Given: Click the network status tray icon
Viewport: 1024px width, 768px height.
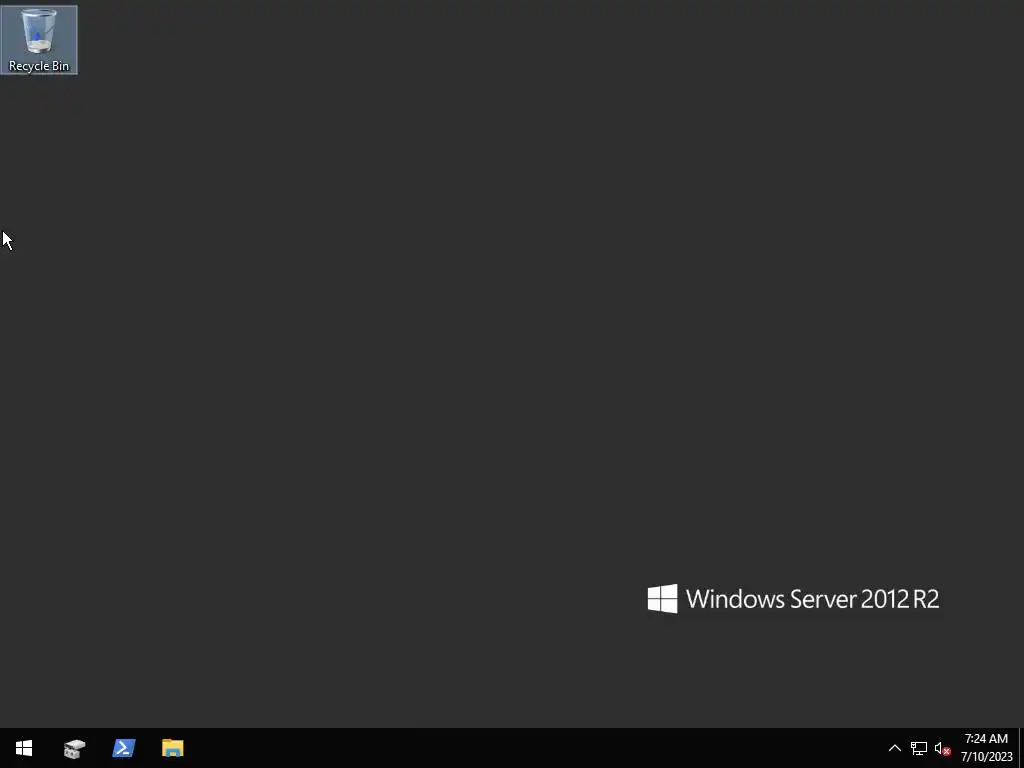Looking at the screenshot, I should coord(919,748).
